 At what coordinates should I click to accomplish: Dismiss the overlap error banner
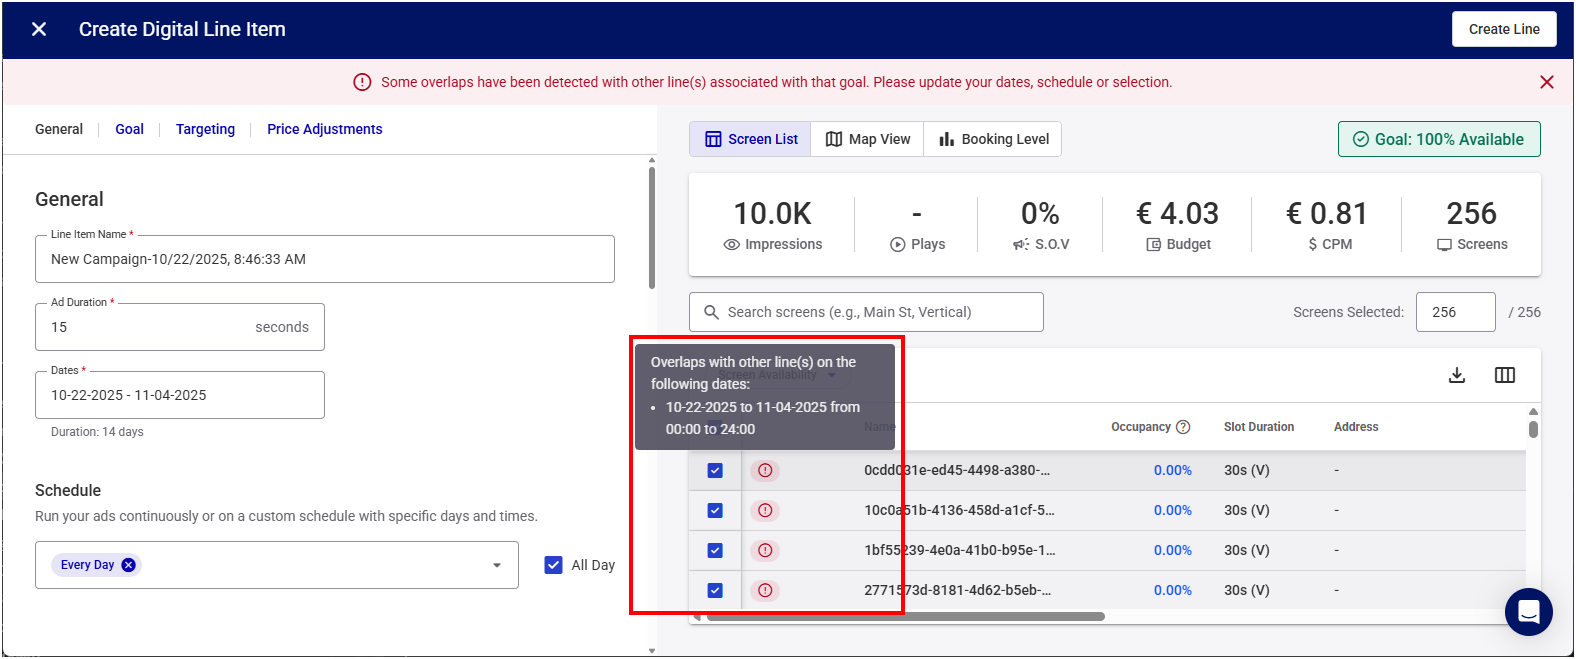pyautogui.click(x=1546, y=82)
